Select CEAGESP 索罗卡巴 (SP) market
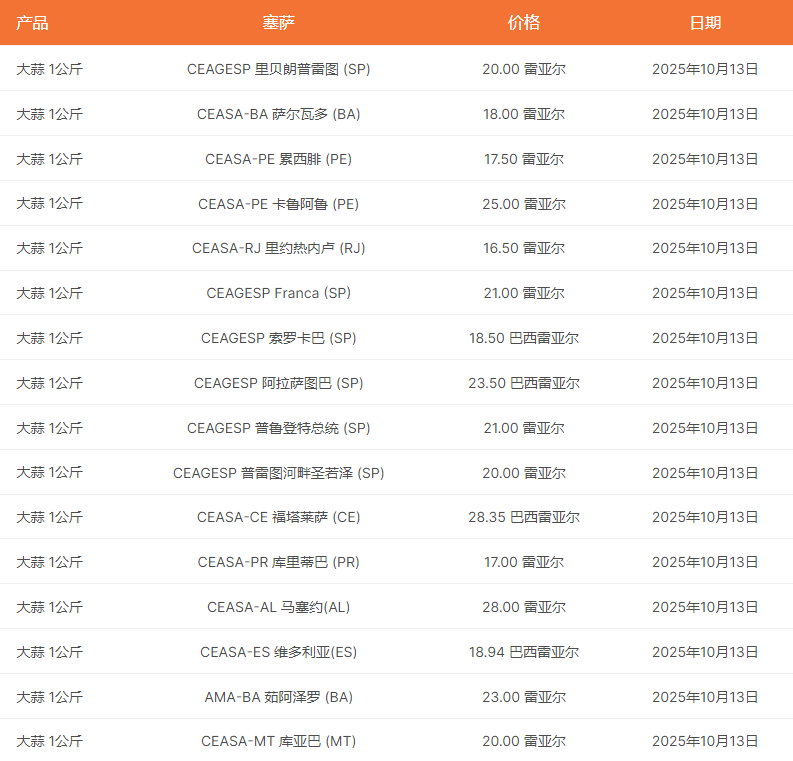 click(x=278, y=338)
